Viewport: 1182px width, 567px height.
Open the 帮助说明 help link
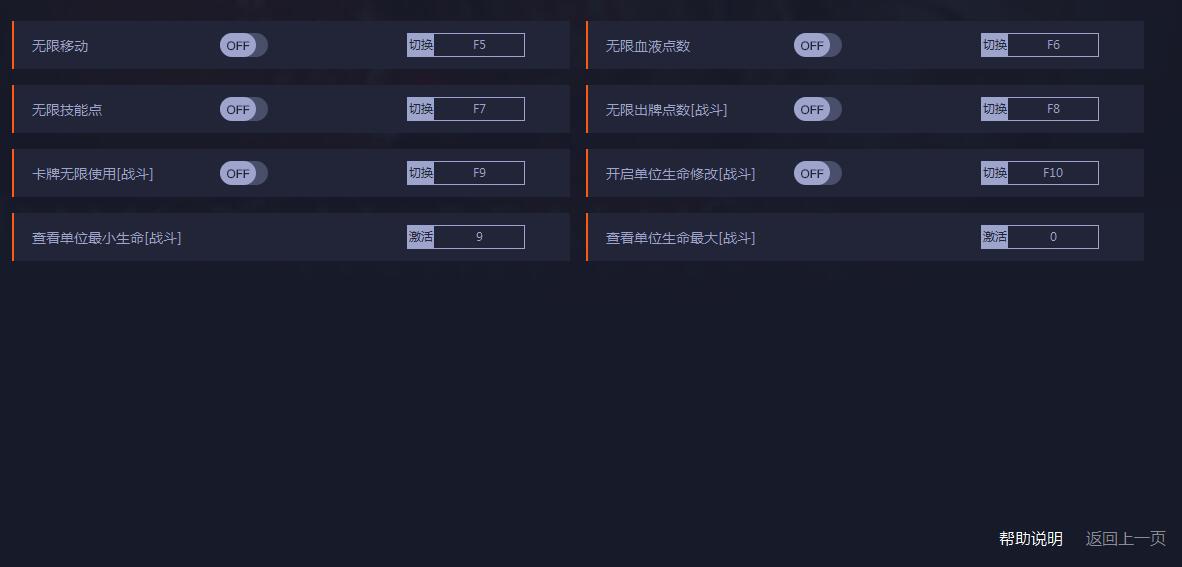pos(1030,539)
